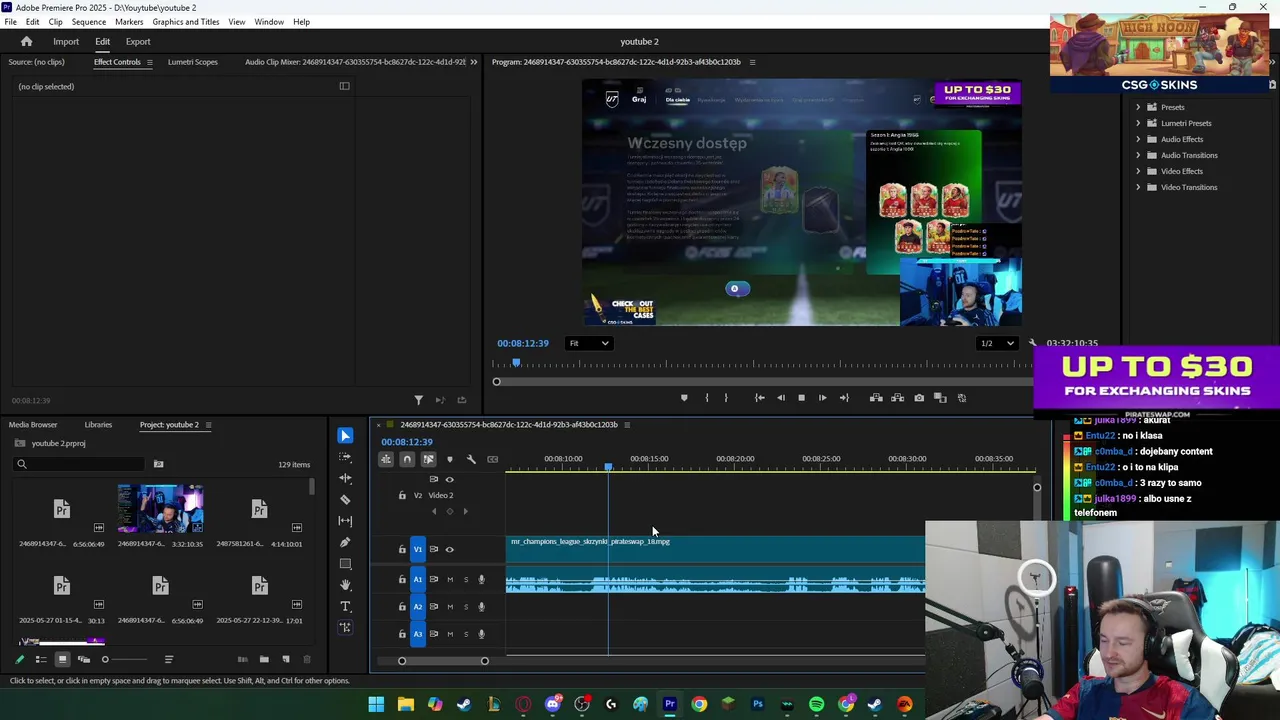Click Export Frame camera icon

pyautogui.click(x=919, y=398)
